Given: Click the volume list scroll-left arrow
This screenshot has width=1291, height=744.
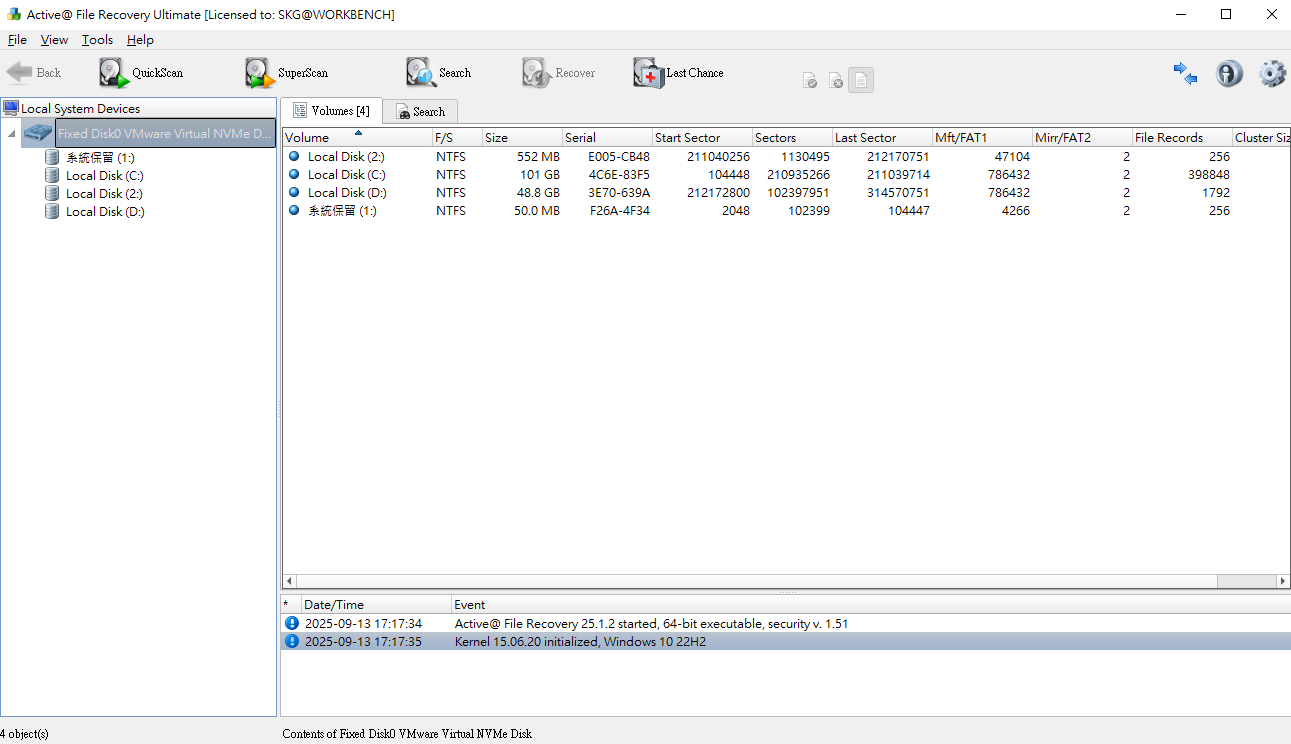Looking at the screenshot, I should tap(290, 581).
